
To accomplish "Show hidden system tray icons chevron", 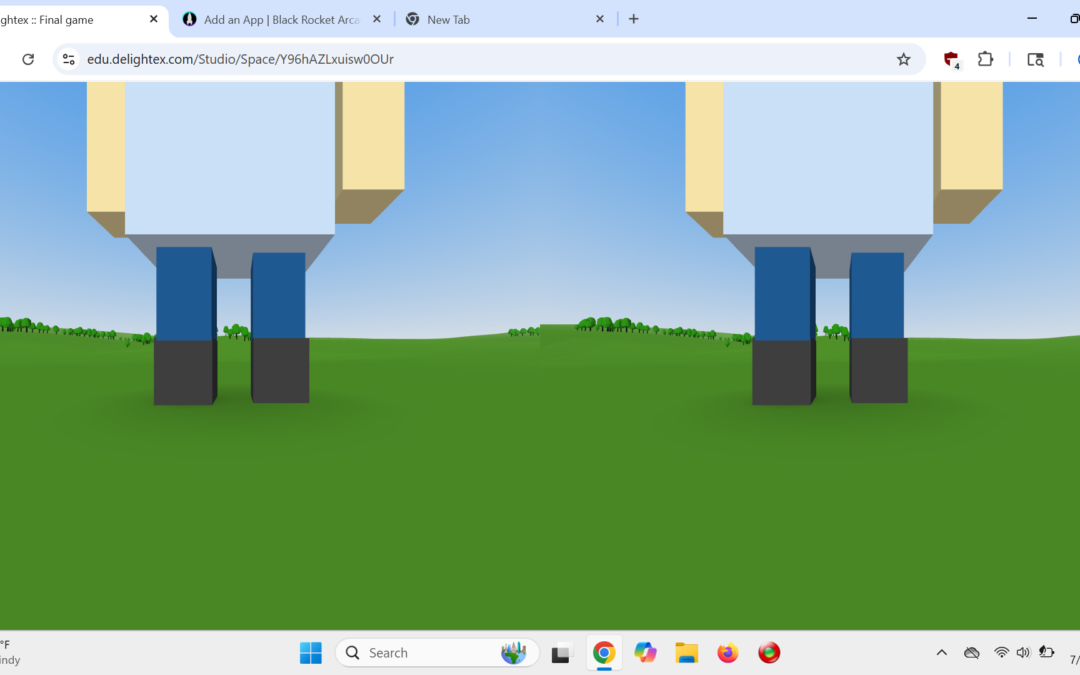I will coord(942,652).
